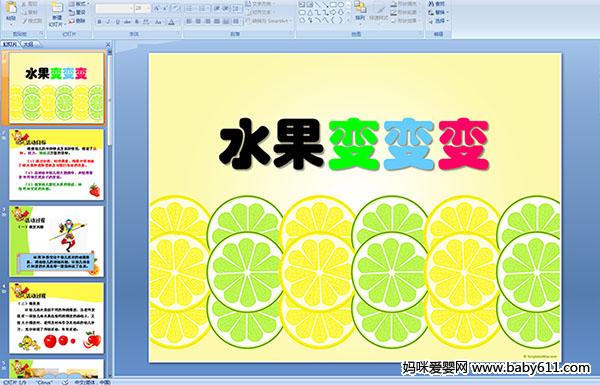Select the Format Painter (格式刷) brush

(25, 21)
